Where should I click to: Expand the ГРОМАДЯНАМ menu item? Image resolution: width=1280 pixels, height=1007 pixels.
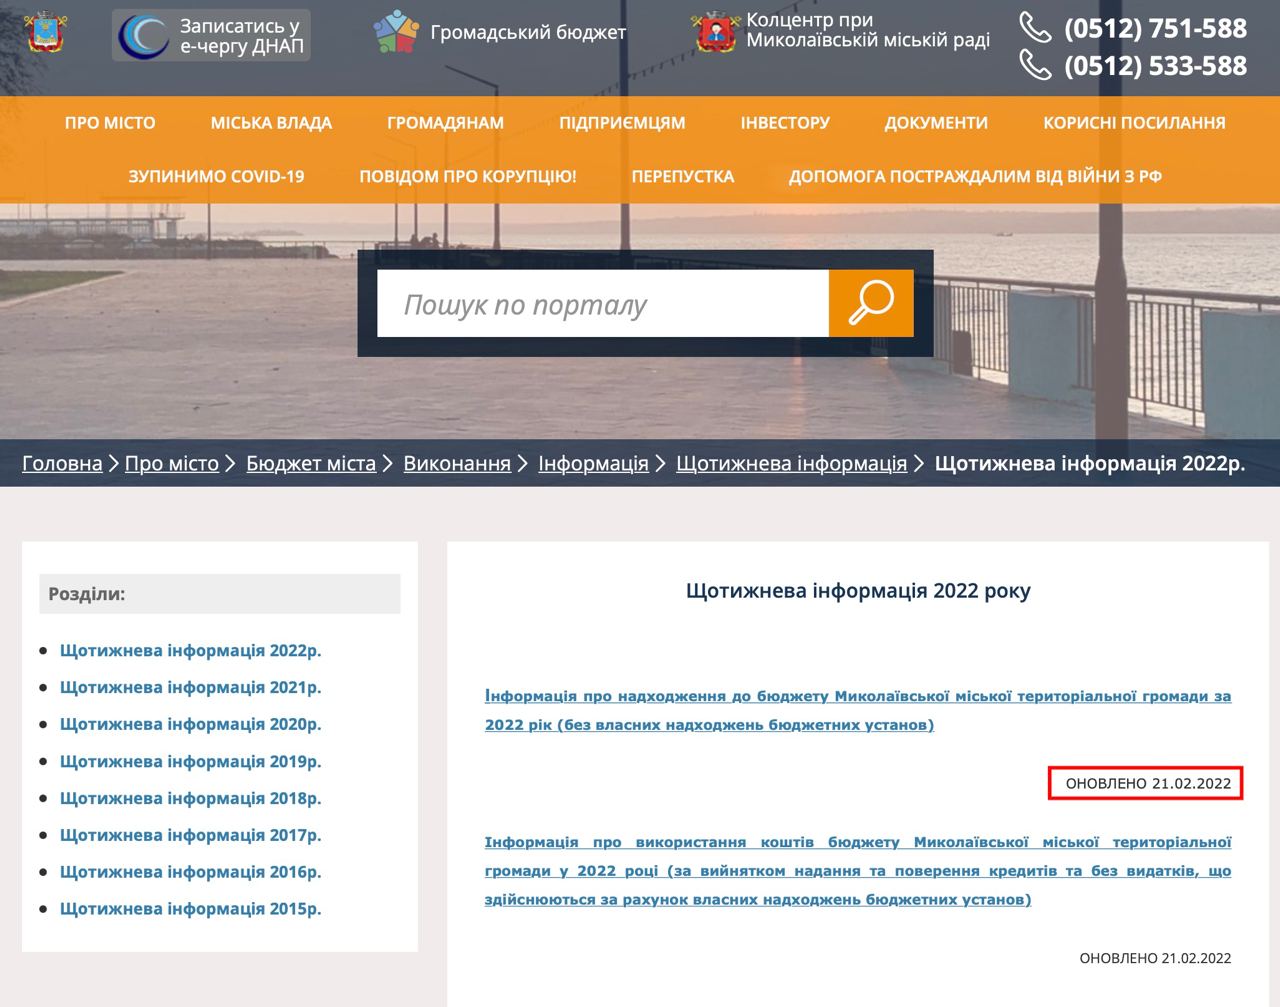coord(445,123)
